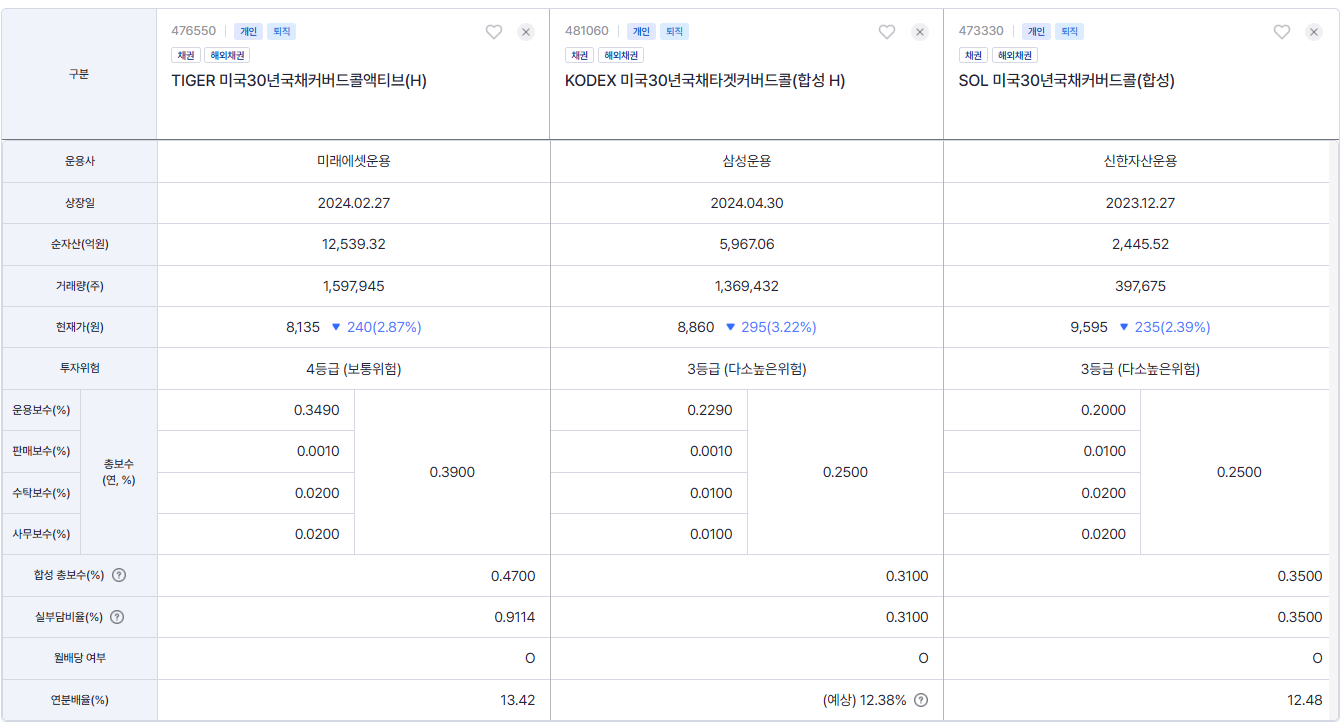Select manager name 신한자산운용
Image resolution: width=1344 pixels, height=723 pixels.
[1140, 161]
